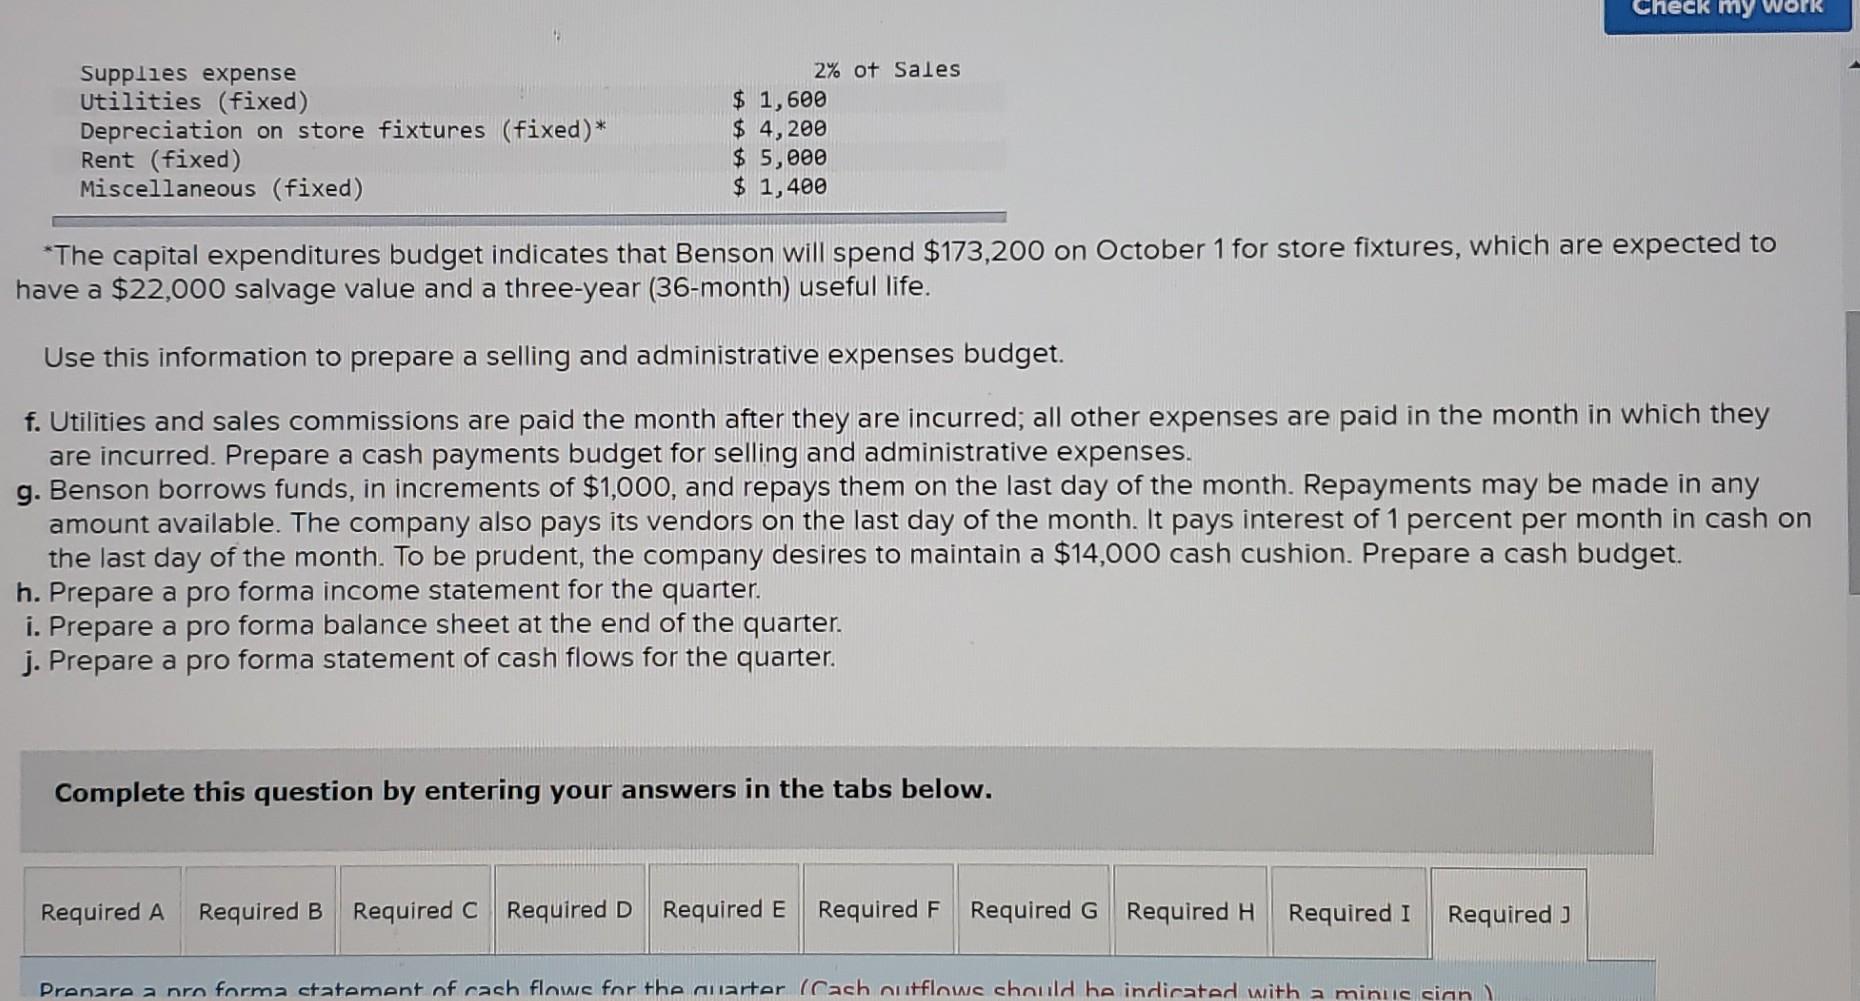Click the Depreciation on store fixtures line
Viewport: 1860px width, 1001px height.
pos(343,129)
